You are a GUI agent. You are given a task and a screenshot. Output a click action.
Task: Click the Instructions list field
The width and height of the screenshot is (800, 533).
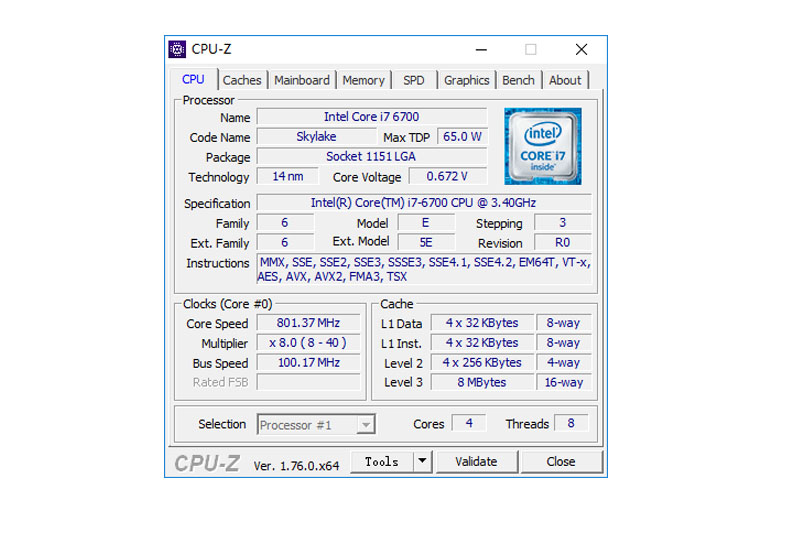(x=424, y=269)
